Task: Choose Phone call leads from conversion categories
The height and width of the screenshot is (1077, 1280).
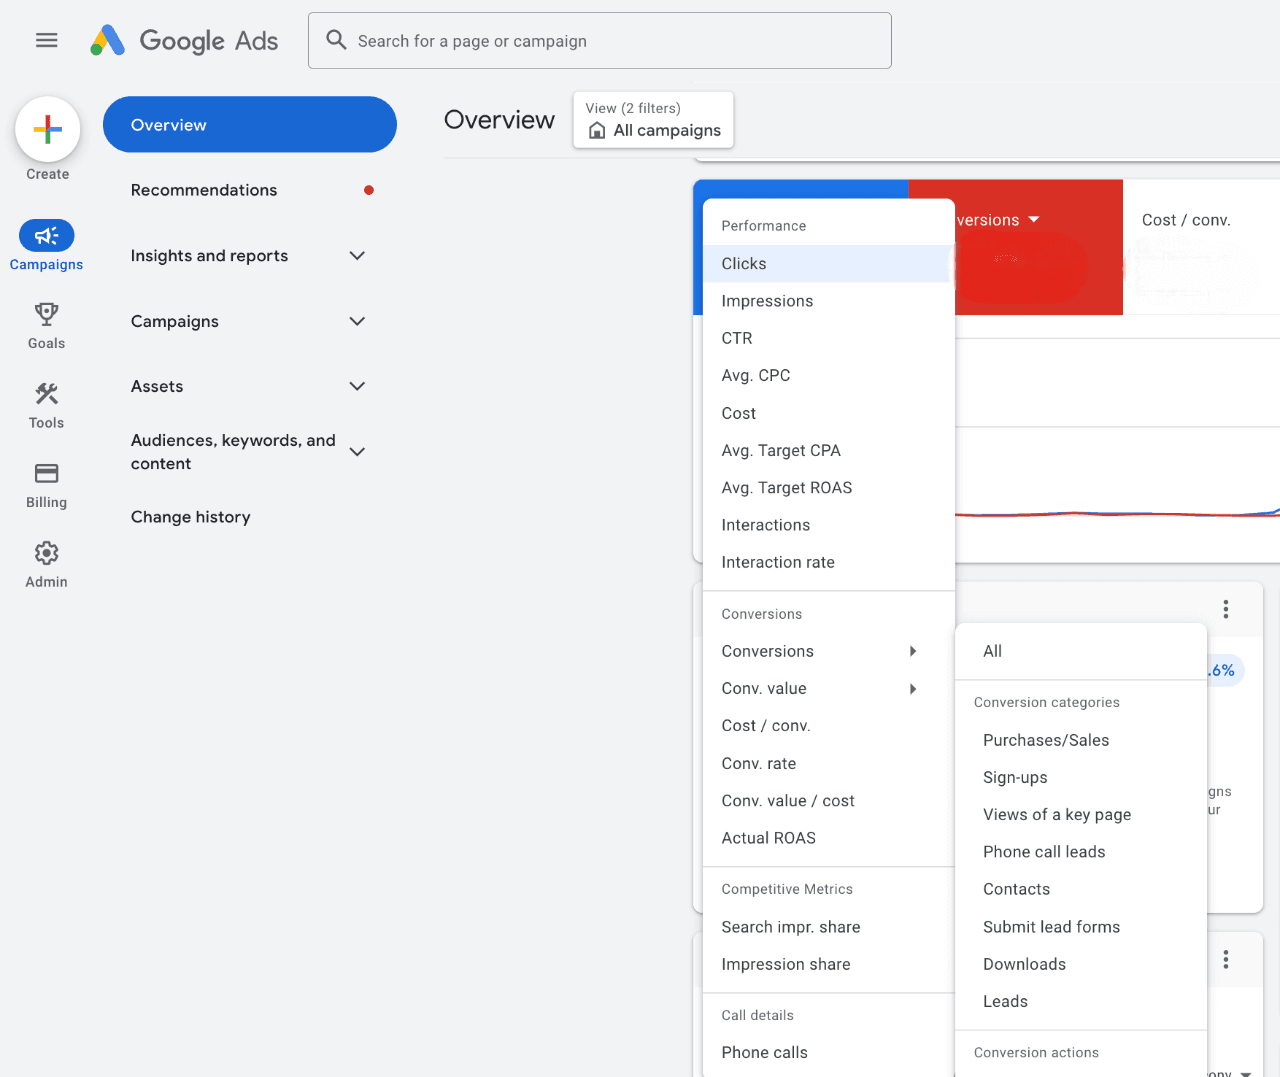Action: (1044, 851)
